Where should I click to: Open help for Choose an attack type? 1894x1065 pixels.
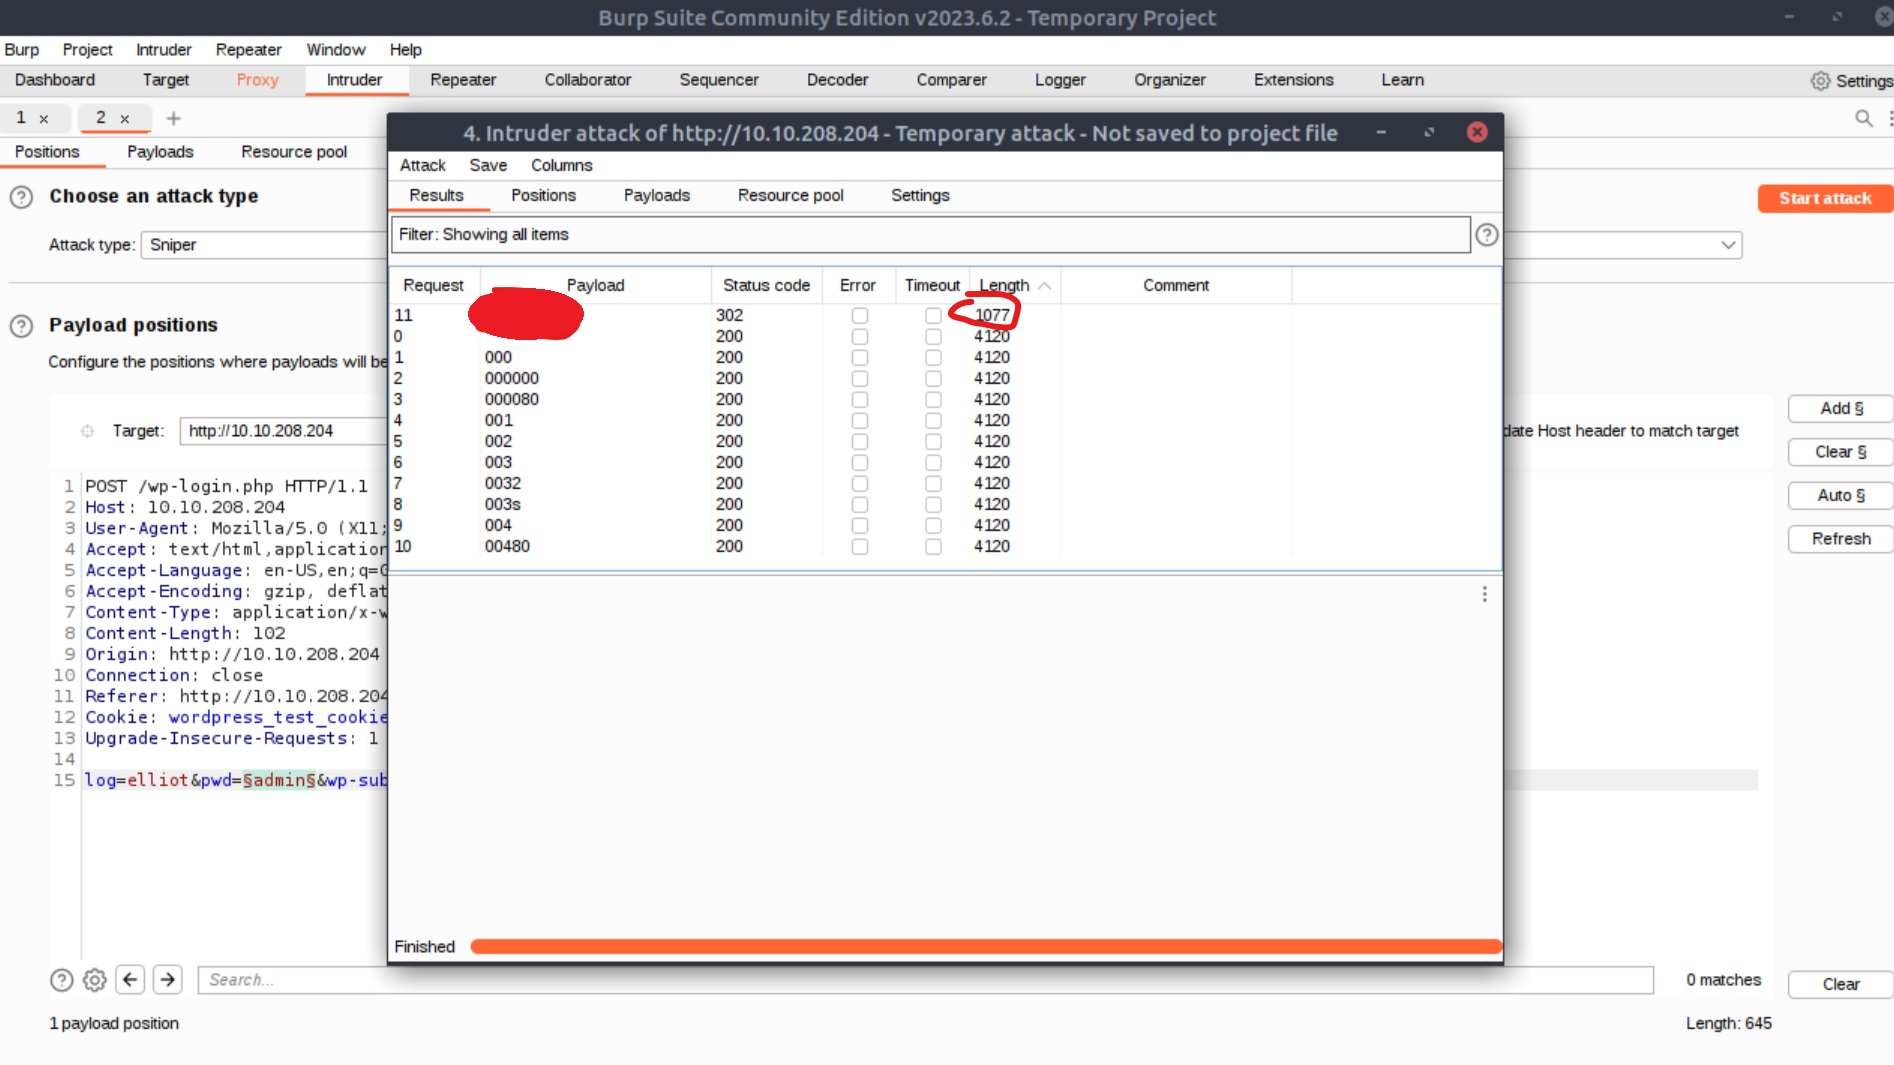point(21,197)
